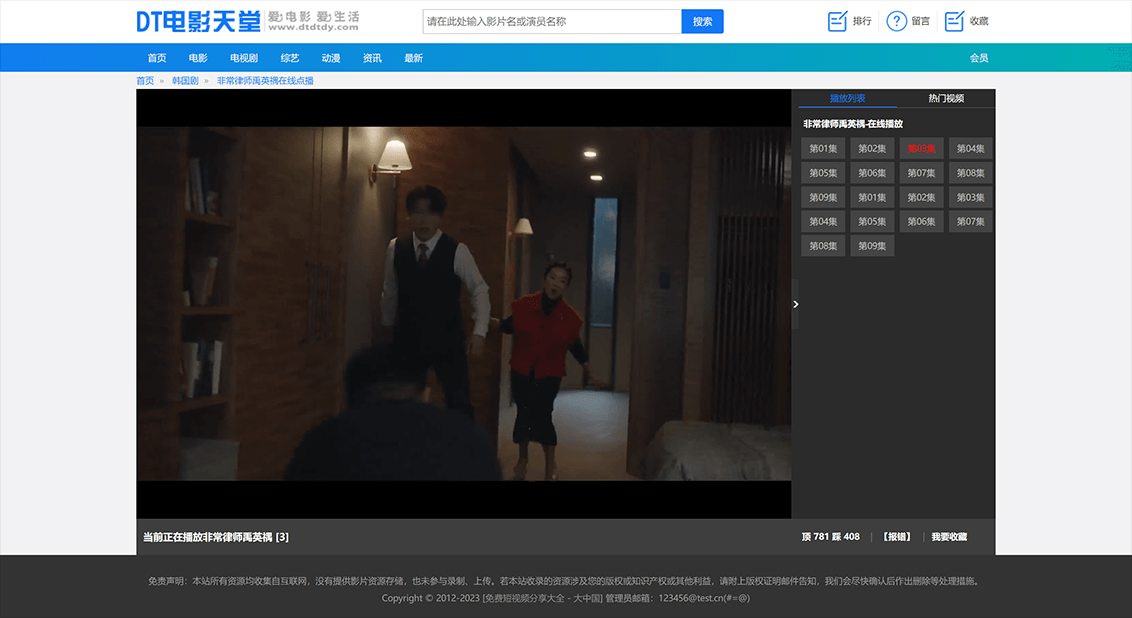The image size is (1132, 618).
Task: Click 我要收藏 below the player
Action: (948, 537)
